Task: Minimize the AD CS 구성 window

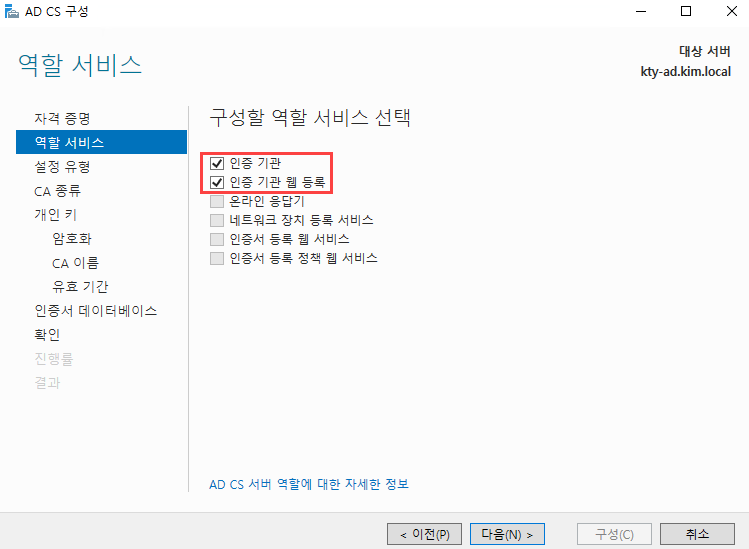Action: click(641, 11)
